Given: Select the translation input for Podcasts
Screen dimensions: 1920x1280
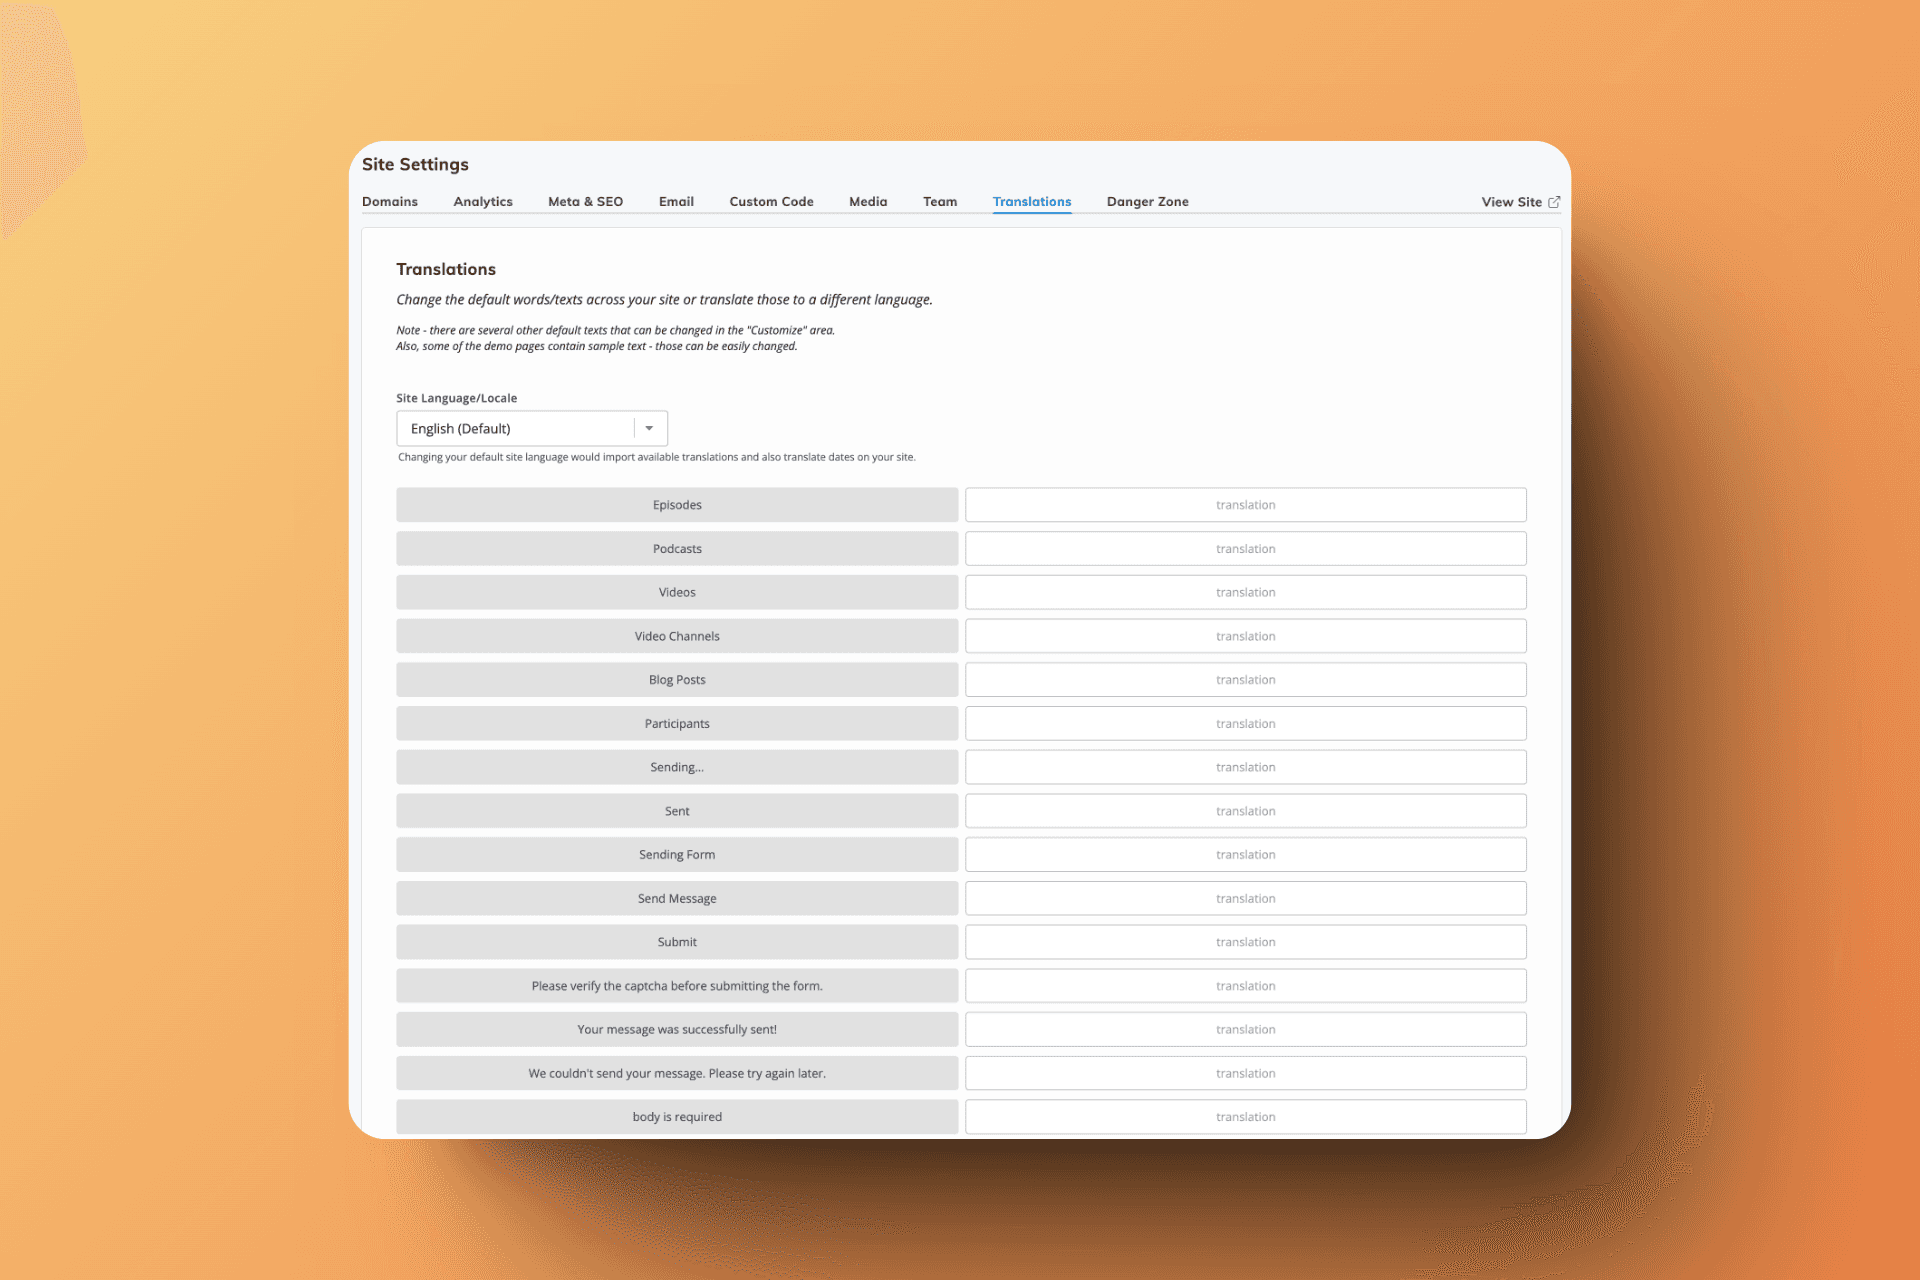Looking at the screenshot, I should [1245, 548].
